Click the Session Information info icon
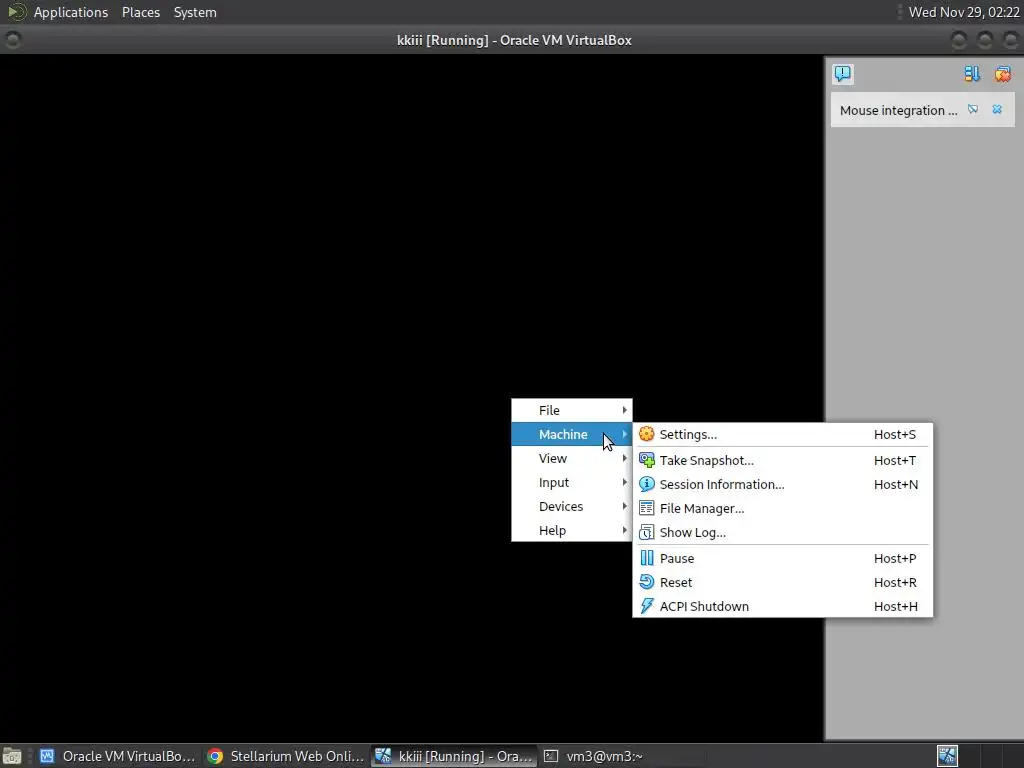The width and height of the screenshot is (1024, 768). 647,484
